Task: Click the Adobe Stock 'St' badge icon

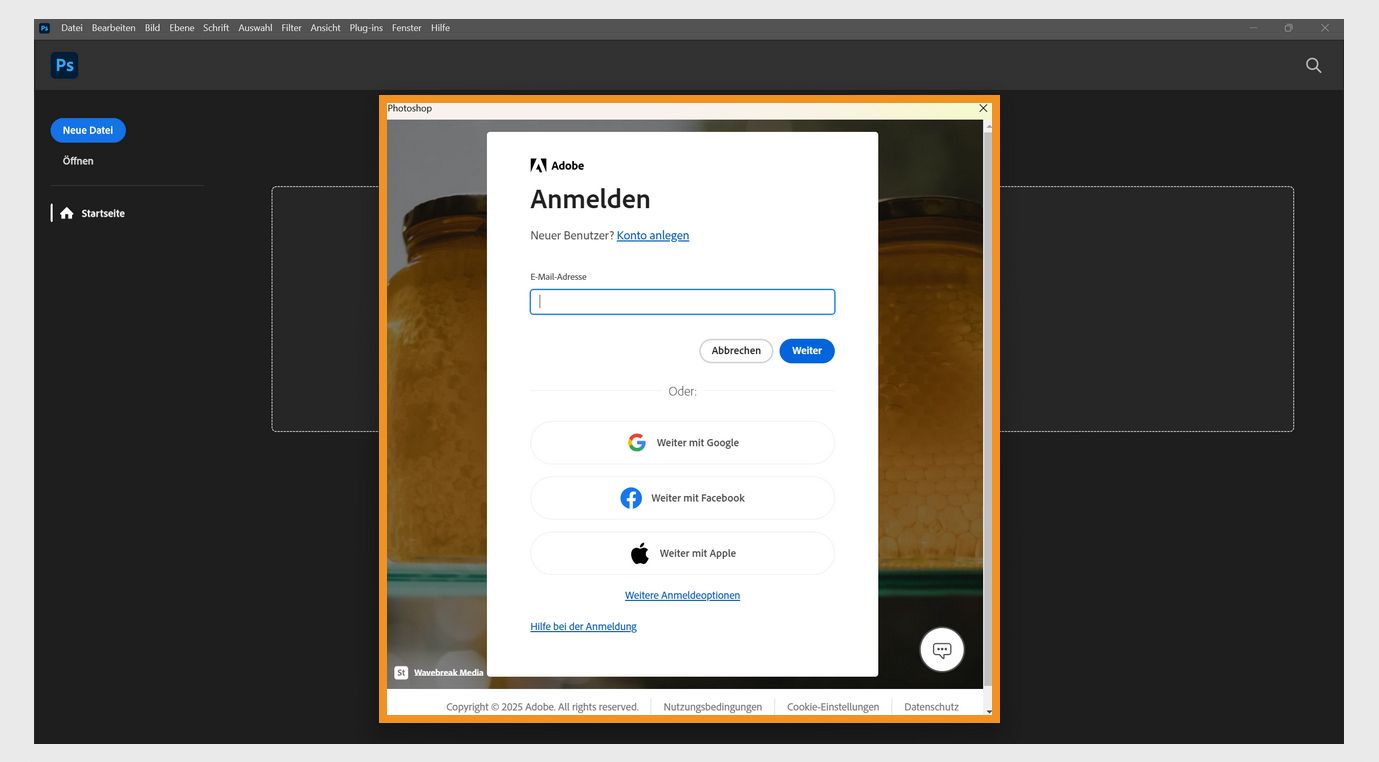Action: (x=401, y=673)
